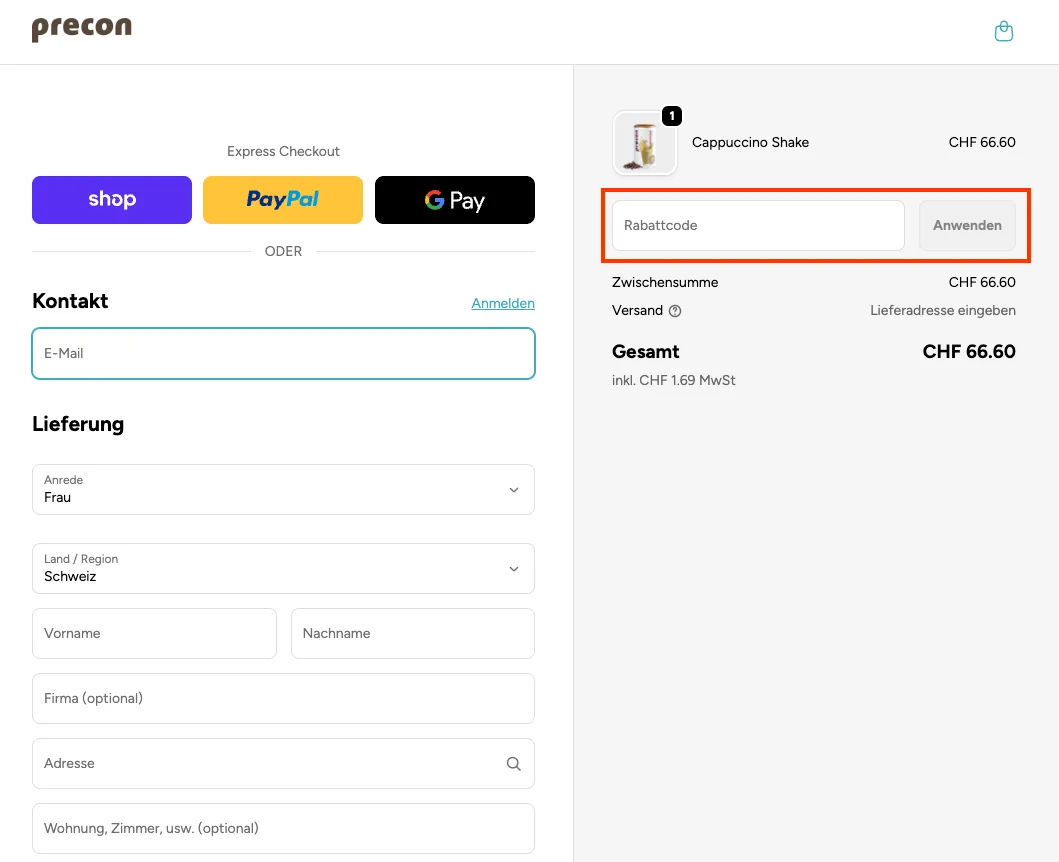The height and width of the screenshot is (862, 1059).
Task: Pay with Google Pay express button
Action: [x=455, y=200]
